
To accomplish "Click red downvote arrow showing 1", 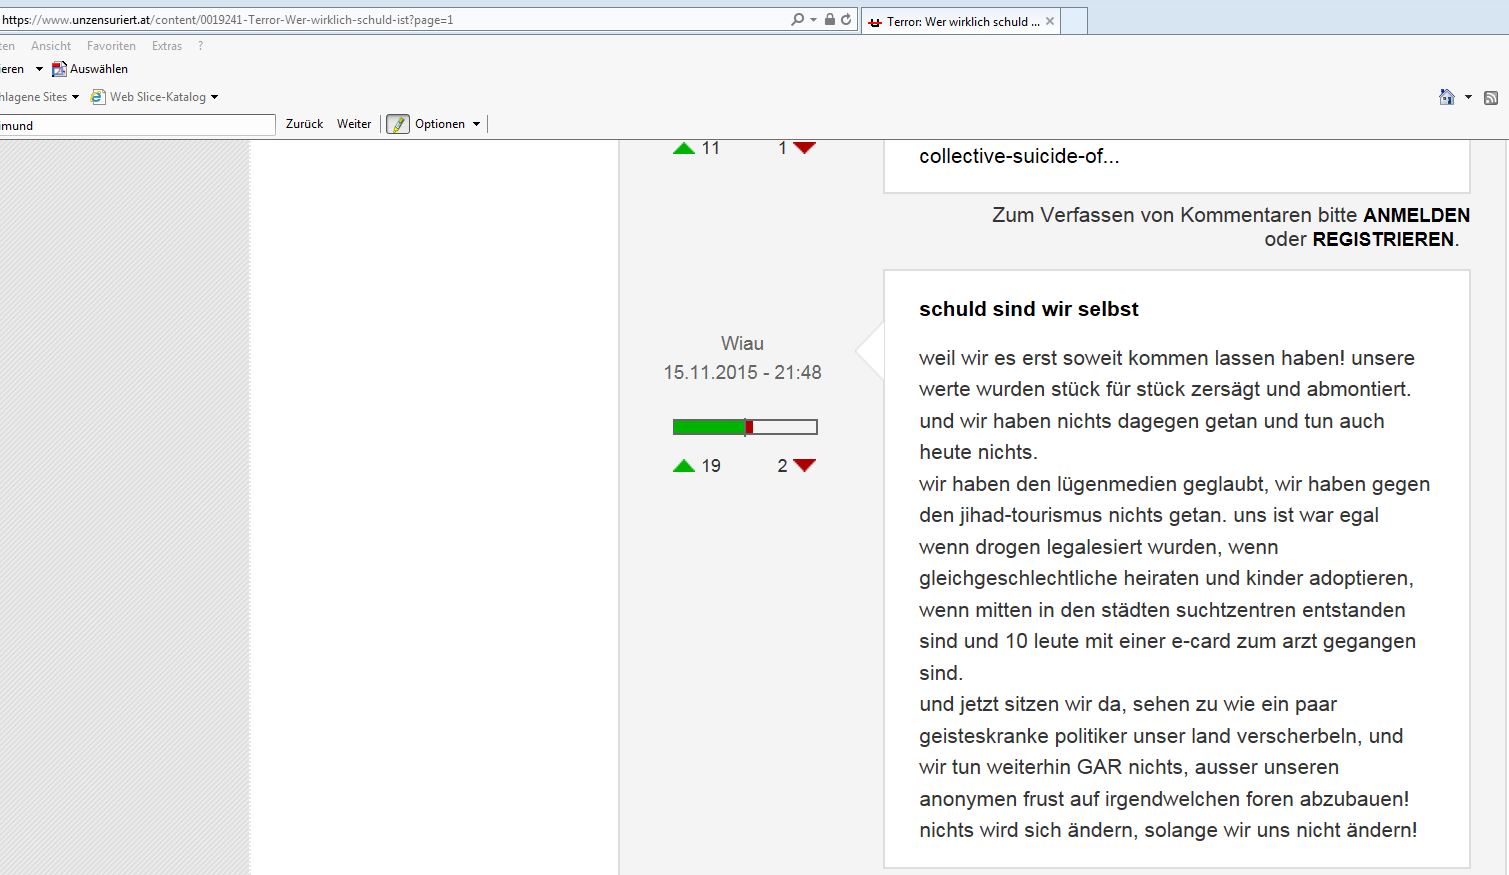I will (804, 148).
